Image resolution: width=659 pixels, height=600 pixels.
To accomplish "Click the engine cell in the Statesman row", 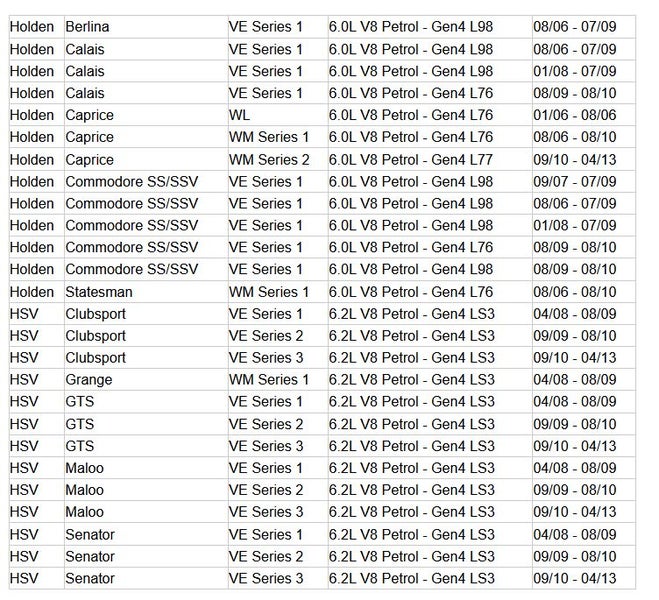I will (410, 291).
